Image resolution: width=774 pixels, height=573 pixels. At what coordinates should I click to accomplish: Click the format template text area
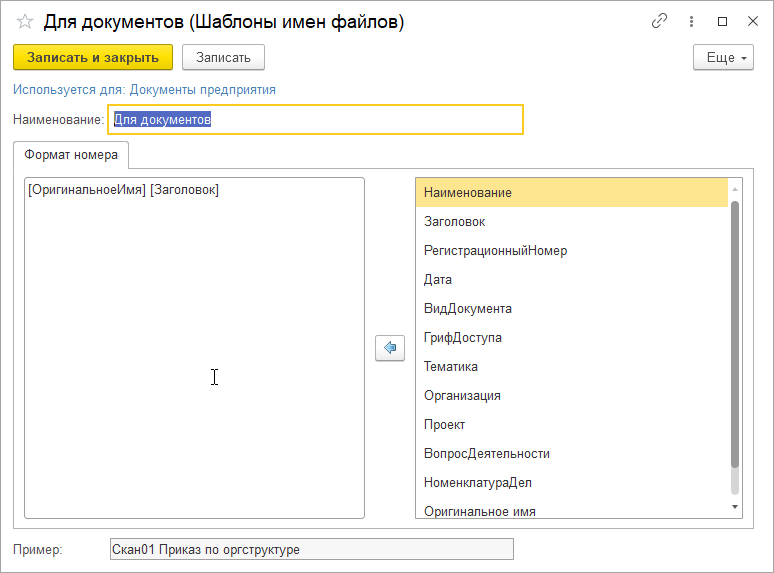pyautogui.click(x=194, y=348)
